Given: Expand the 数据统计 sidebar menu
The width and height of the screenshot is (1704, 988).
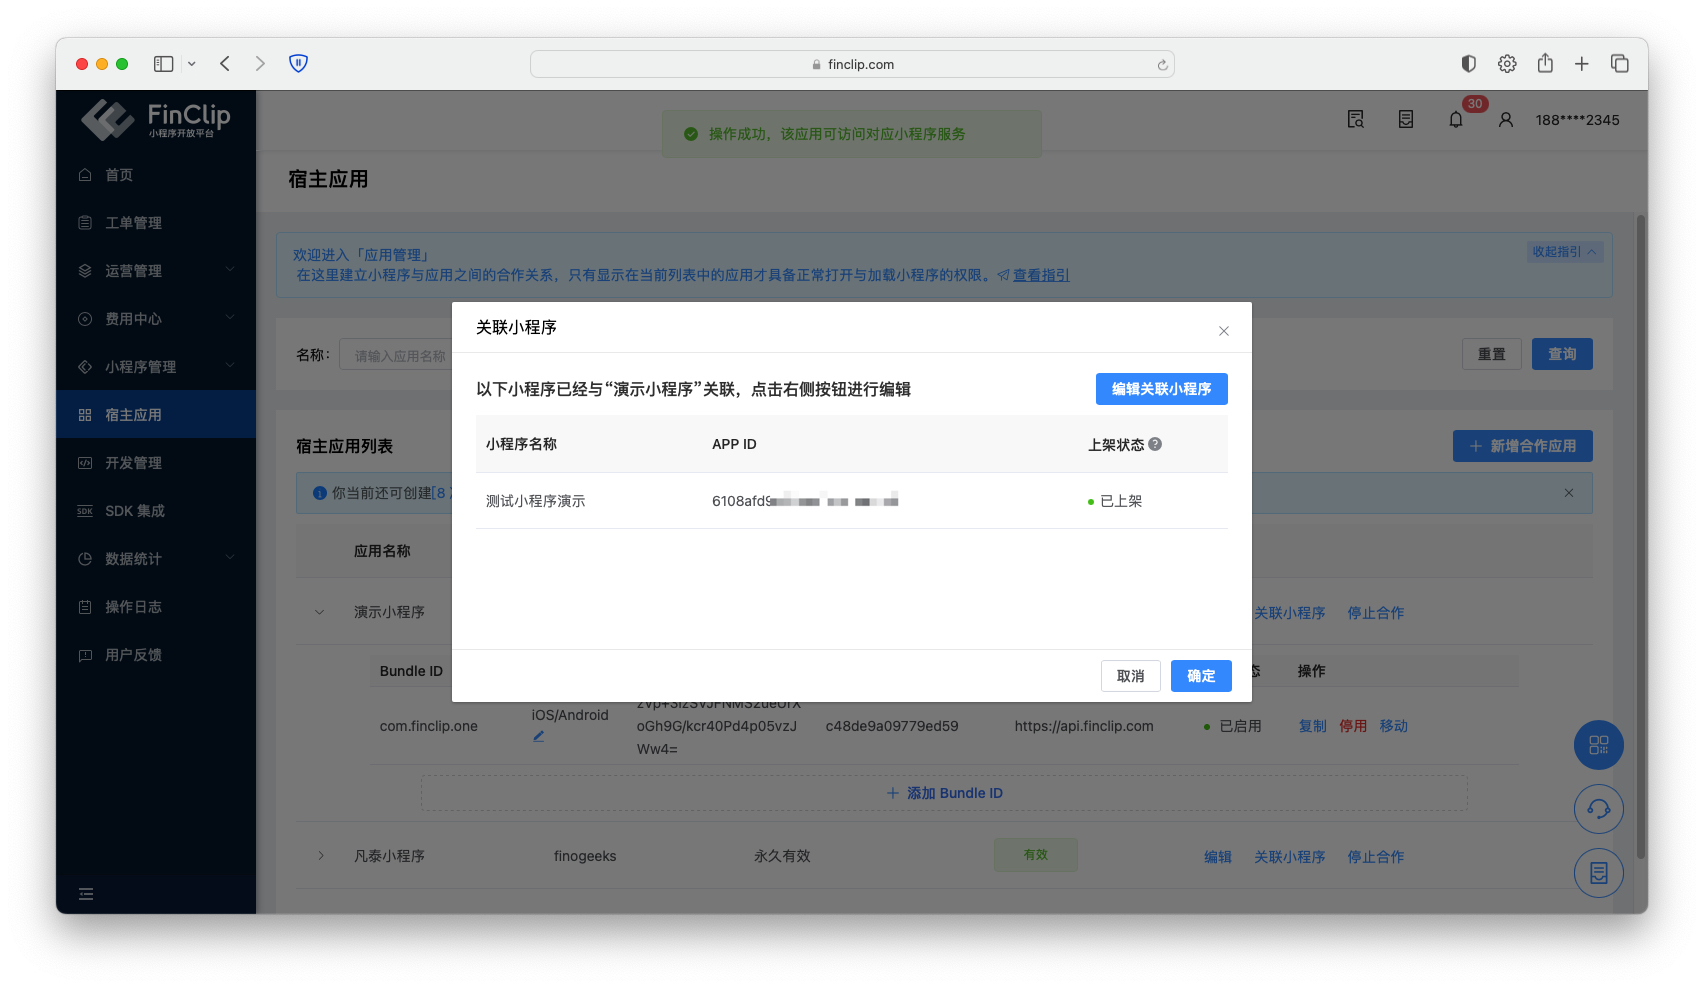Looking at the screenshot, I should 155,559.
